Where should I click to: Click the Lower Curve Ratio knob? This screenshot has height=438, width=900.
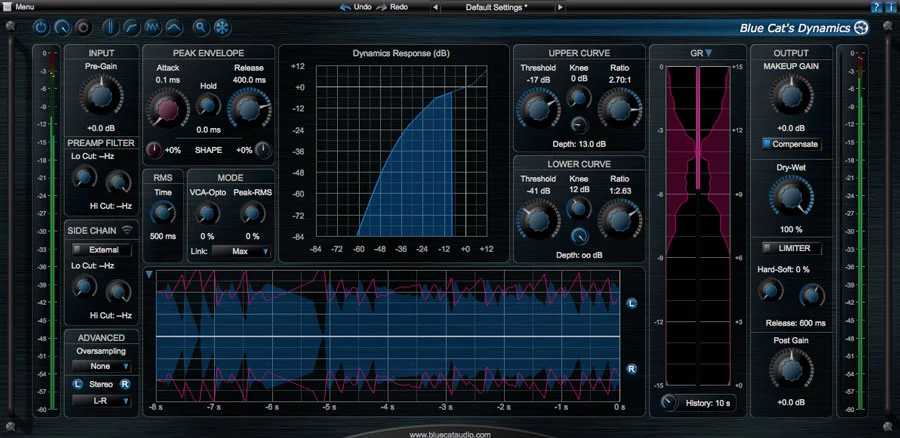tap(620, 219)
